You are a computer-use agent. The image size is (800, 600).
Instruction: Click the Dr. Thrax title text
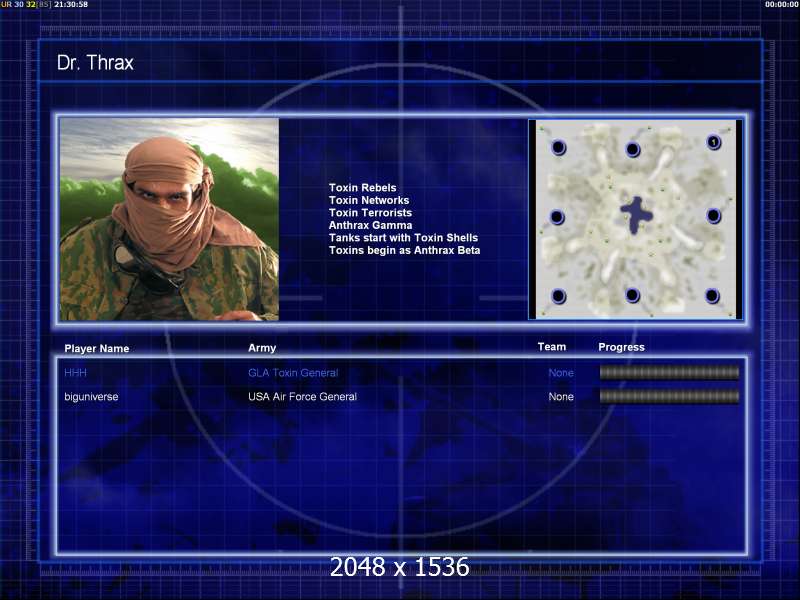(x=95, y=63)
